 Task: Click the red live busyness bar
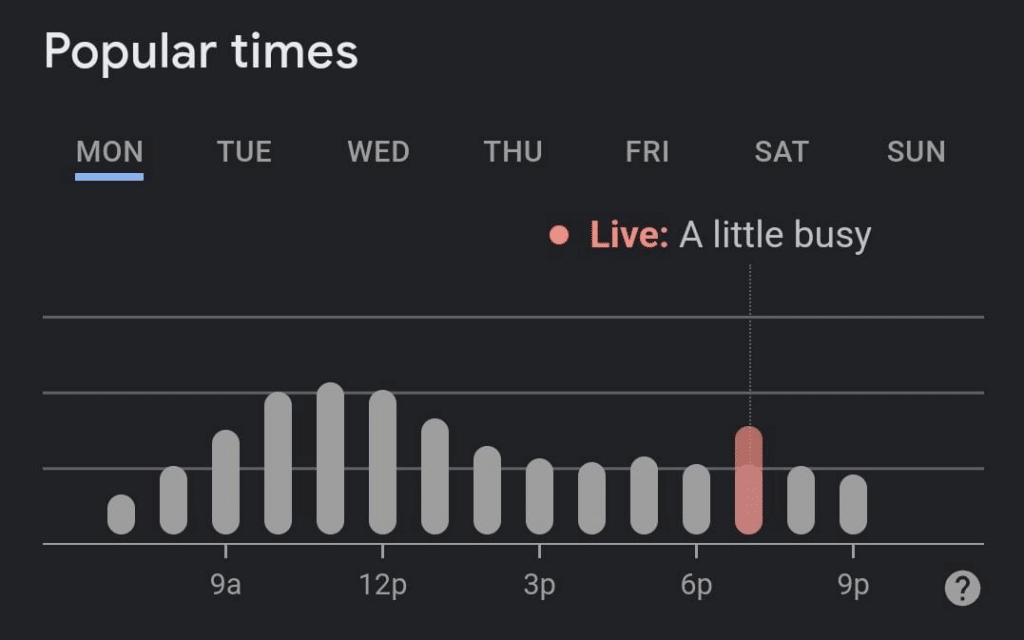point(748,481)
